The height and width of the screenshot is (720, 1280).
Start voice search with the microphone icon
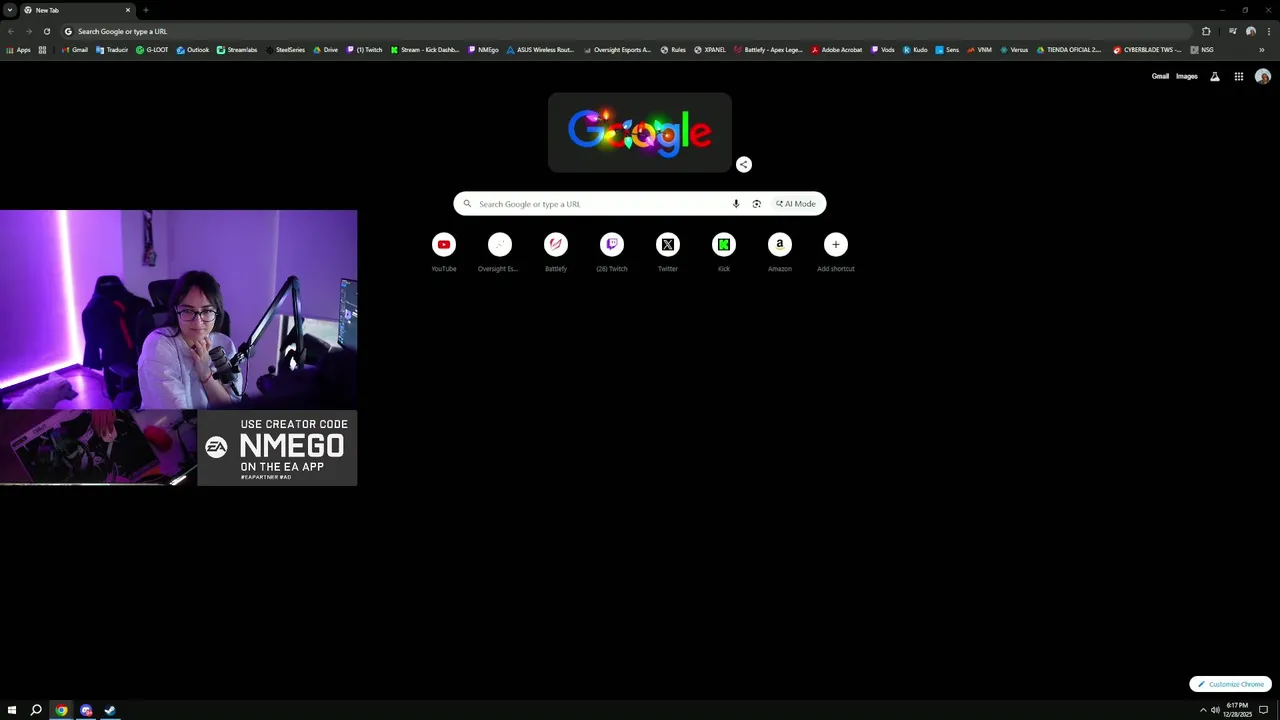pos(736,204)
